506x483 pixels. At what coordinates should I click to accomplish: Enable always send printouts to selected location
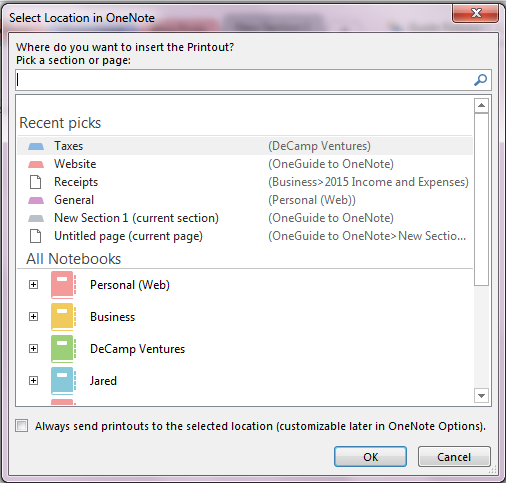click(x=22, y=426)
